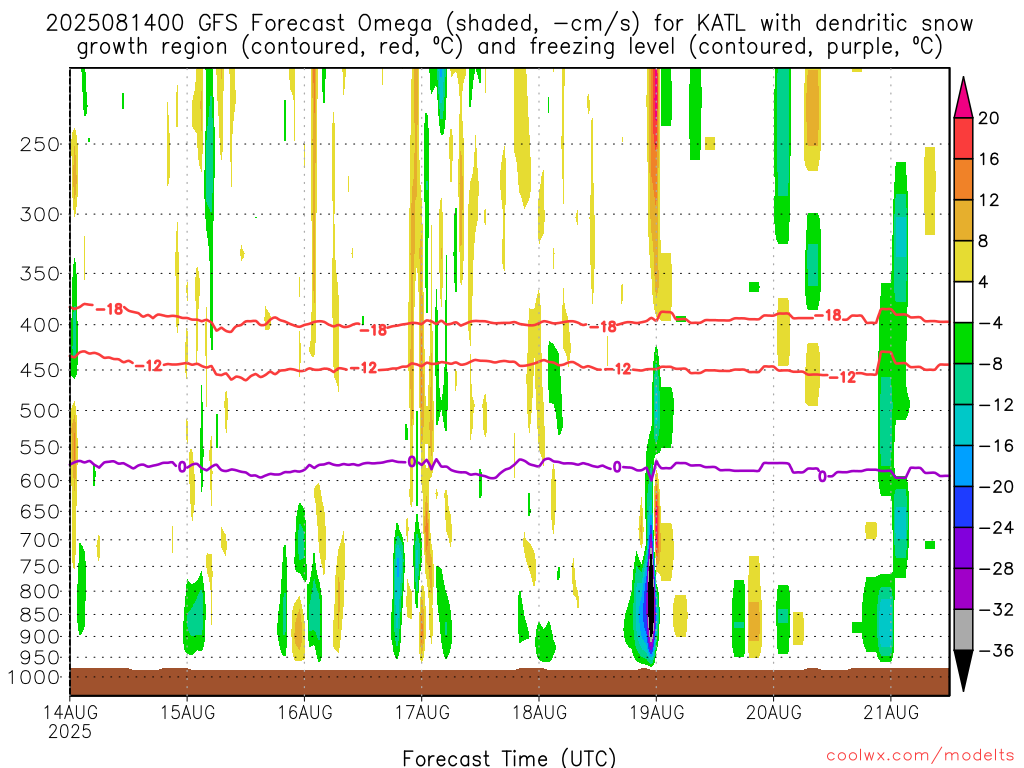Screen dimensions: 1024x768
Task: Click the 'growth region (contoured, red' subtitle line
Action: coord(509,47)
